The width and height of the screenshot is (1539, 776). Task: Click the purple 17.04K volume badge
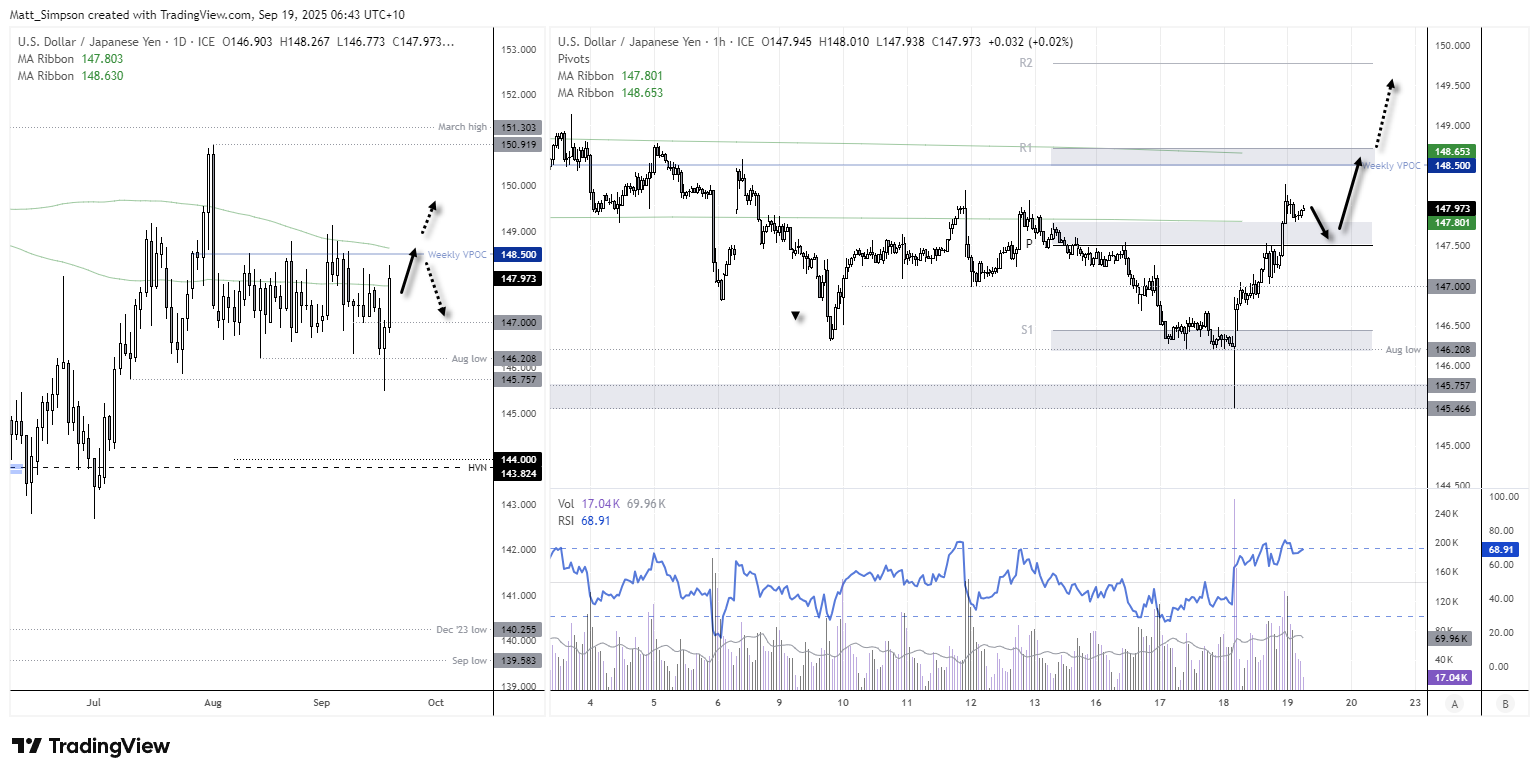point(1450,677)
